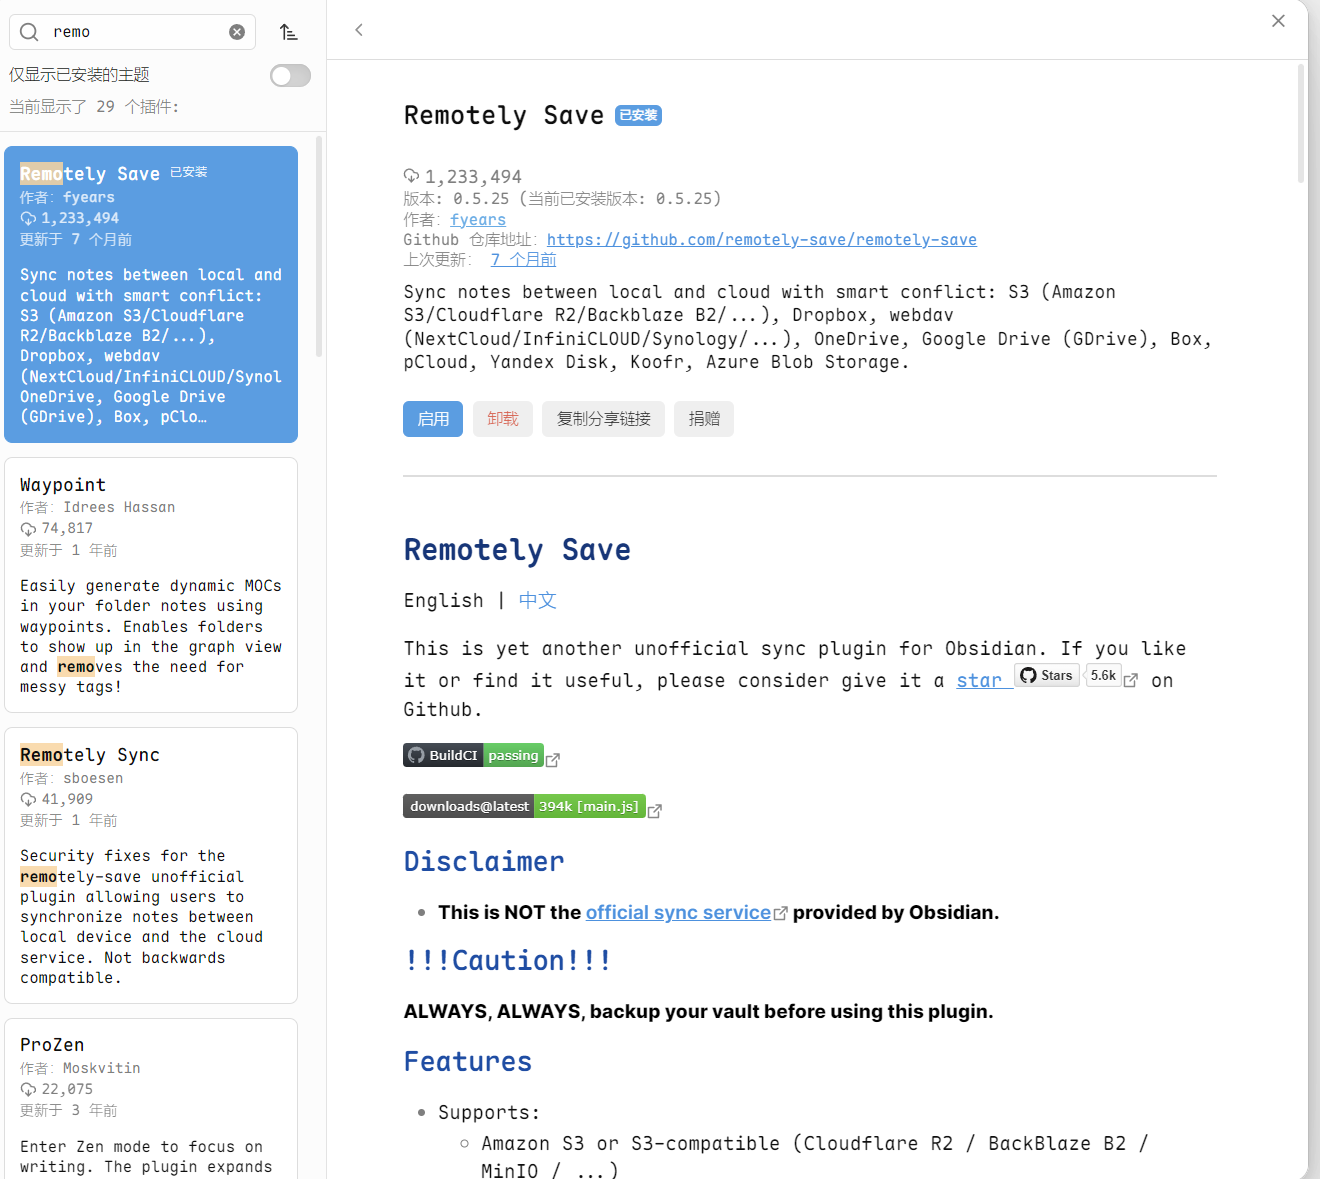Close the community plugins dialog
Screen dimensions: 1320x1179
coord(1278,21)
